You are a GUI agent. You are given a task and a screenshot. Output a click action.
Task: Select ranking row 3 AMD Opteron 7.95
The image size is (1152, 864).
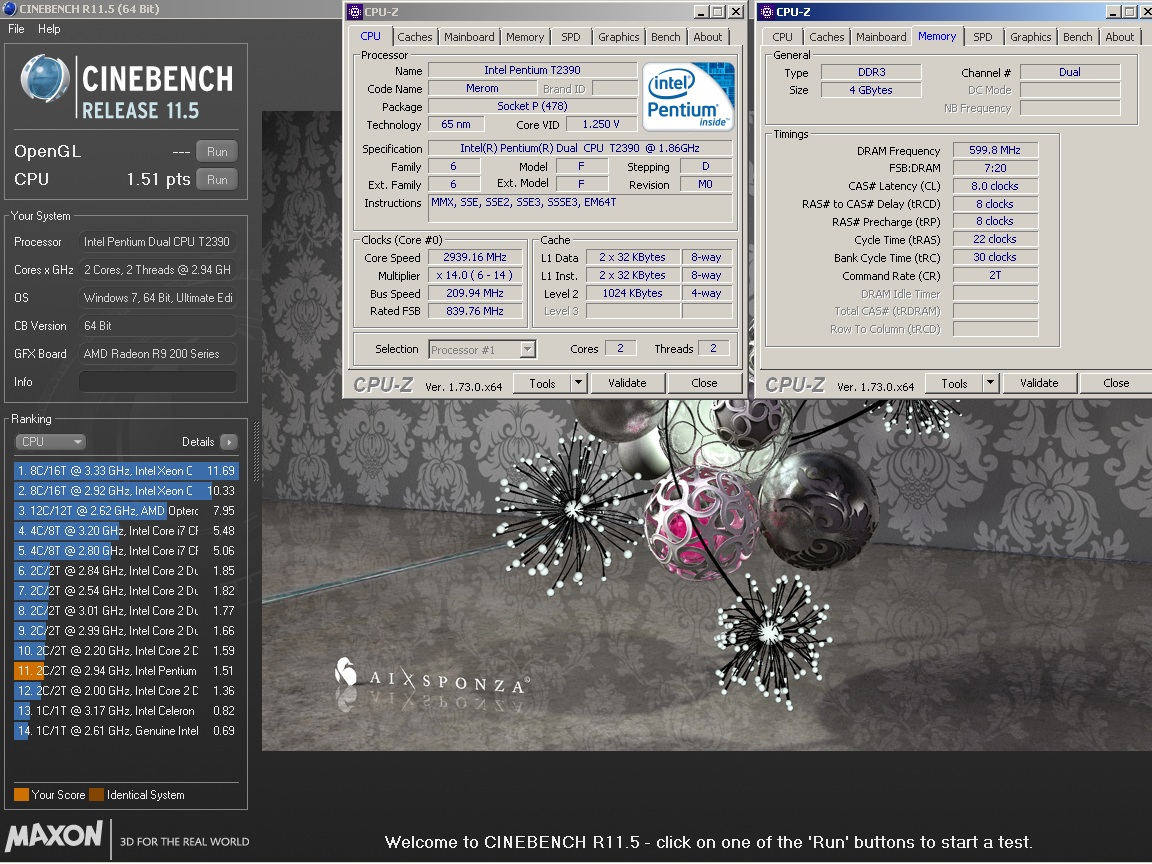[x=126, y=511]
